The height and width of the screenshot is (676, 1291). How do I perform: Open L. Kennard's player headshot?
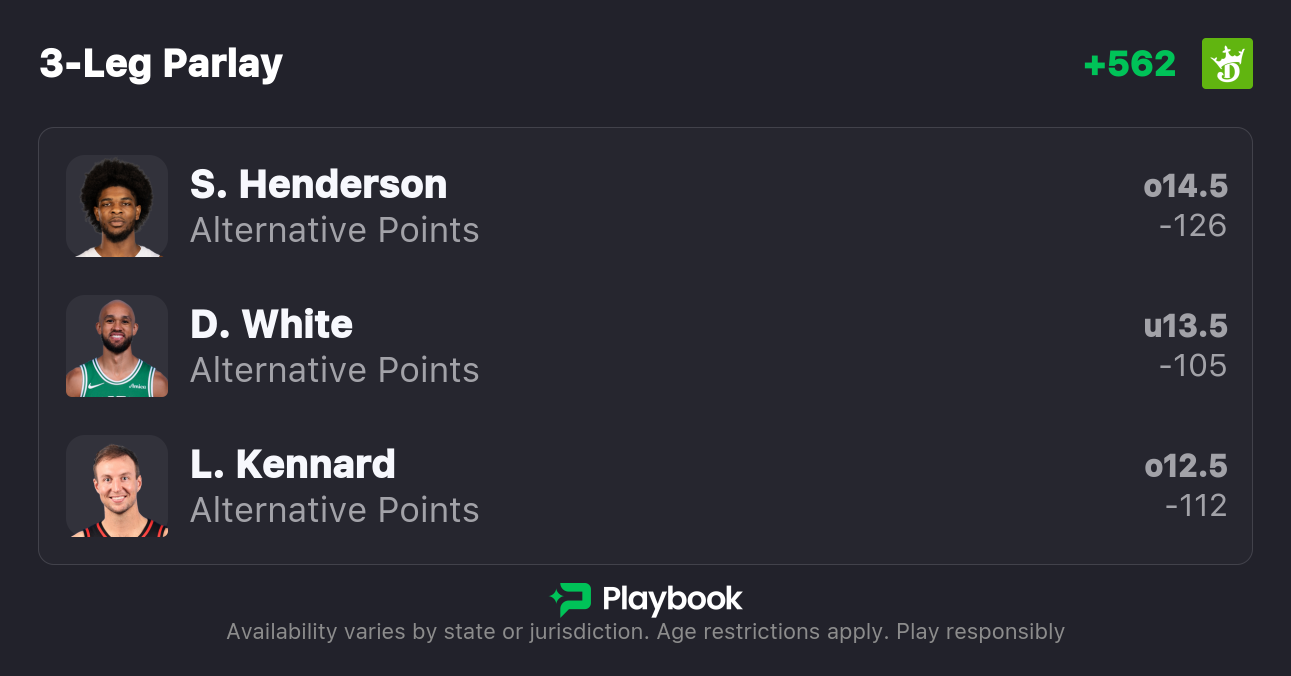coord(117,486)
